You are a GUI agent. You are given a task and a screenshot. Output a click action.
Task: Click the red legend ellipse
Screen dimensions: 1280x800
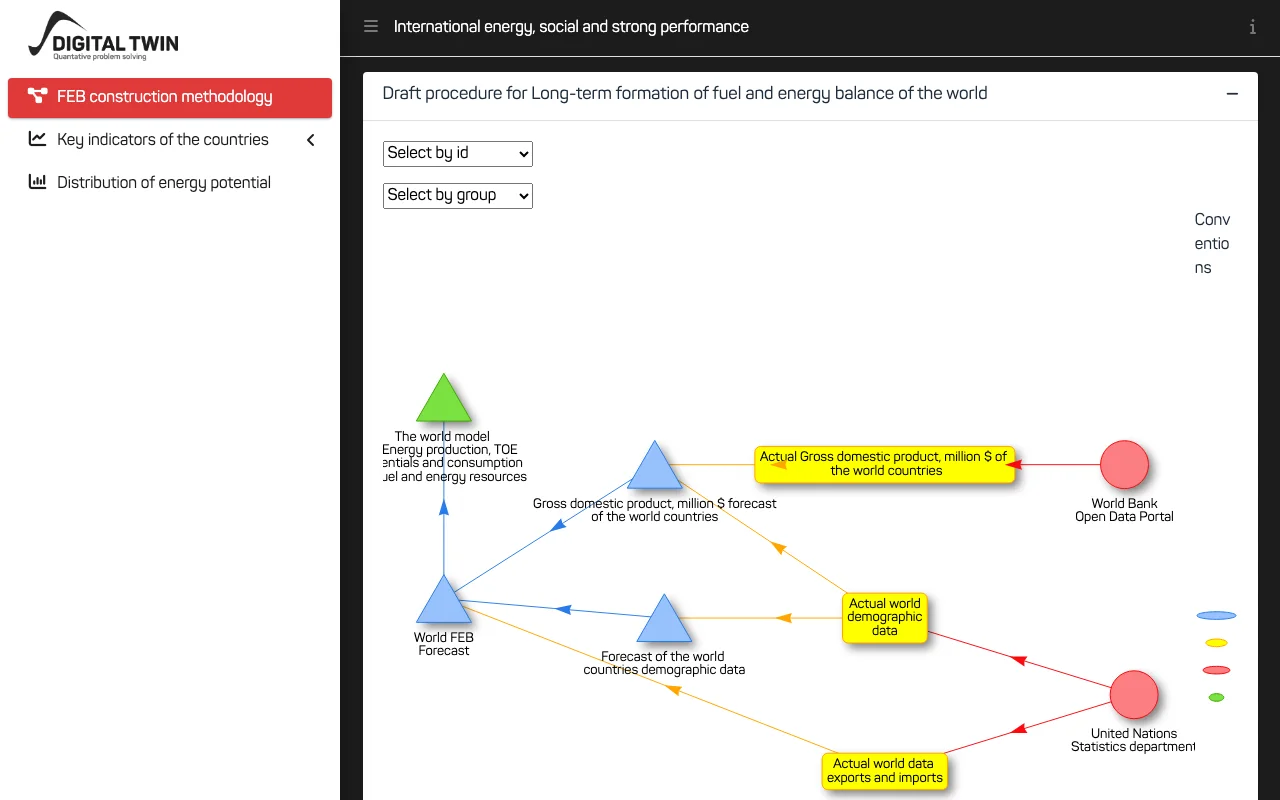(x=1216, y=670)
